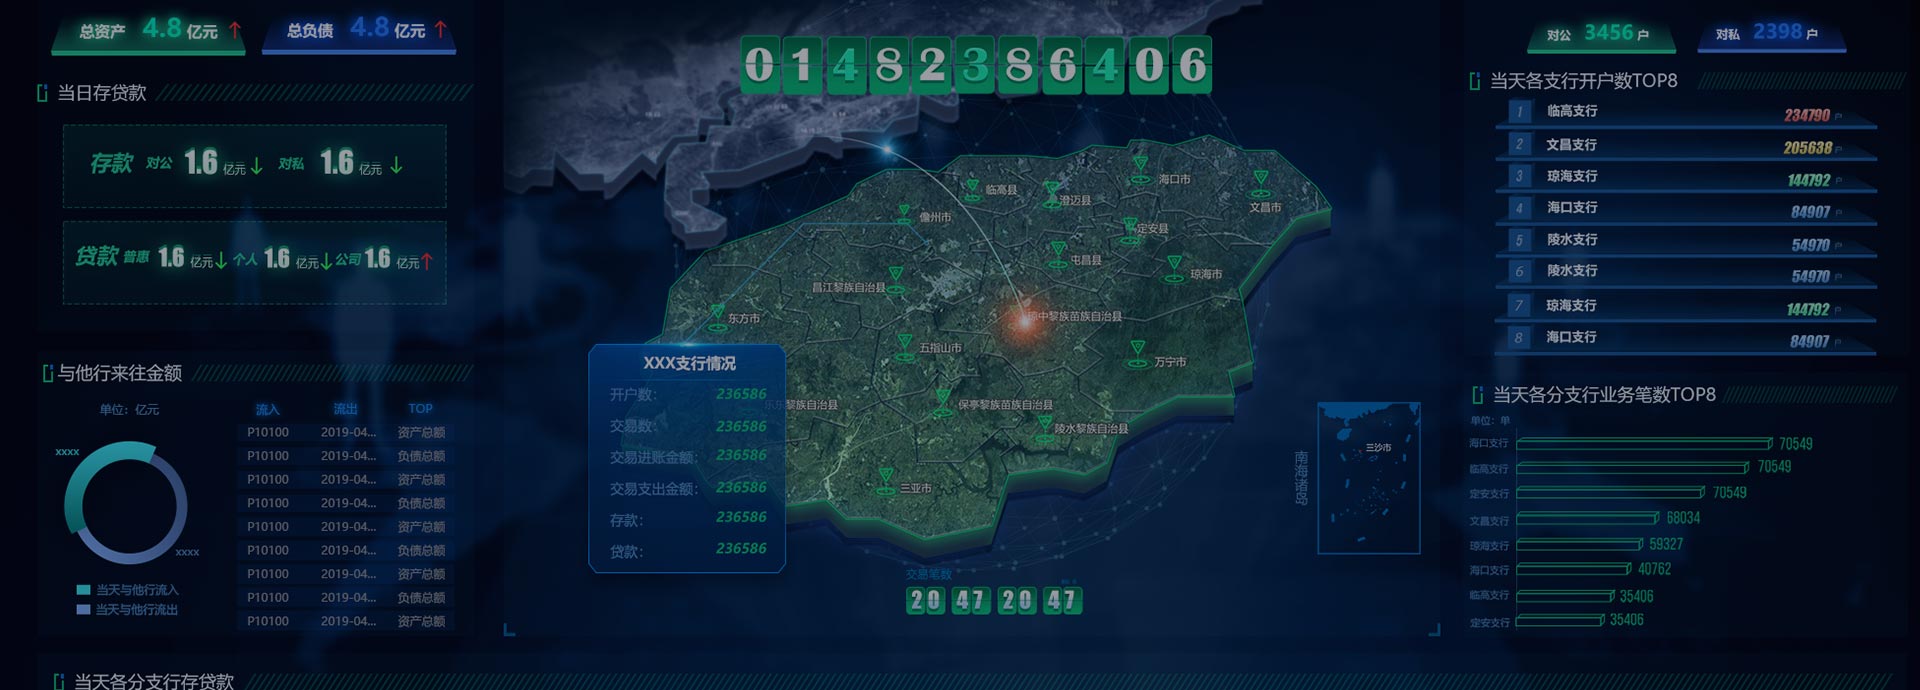Select the 总资产 4.8亿元 header tab
1920x690 pixels.
149,31
